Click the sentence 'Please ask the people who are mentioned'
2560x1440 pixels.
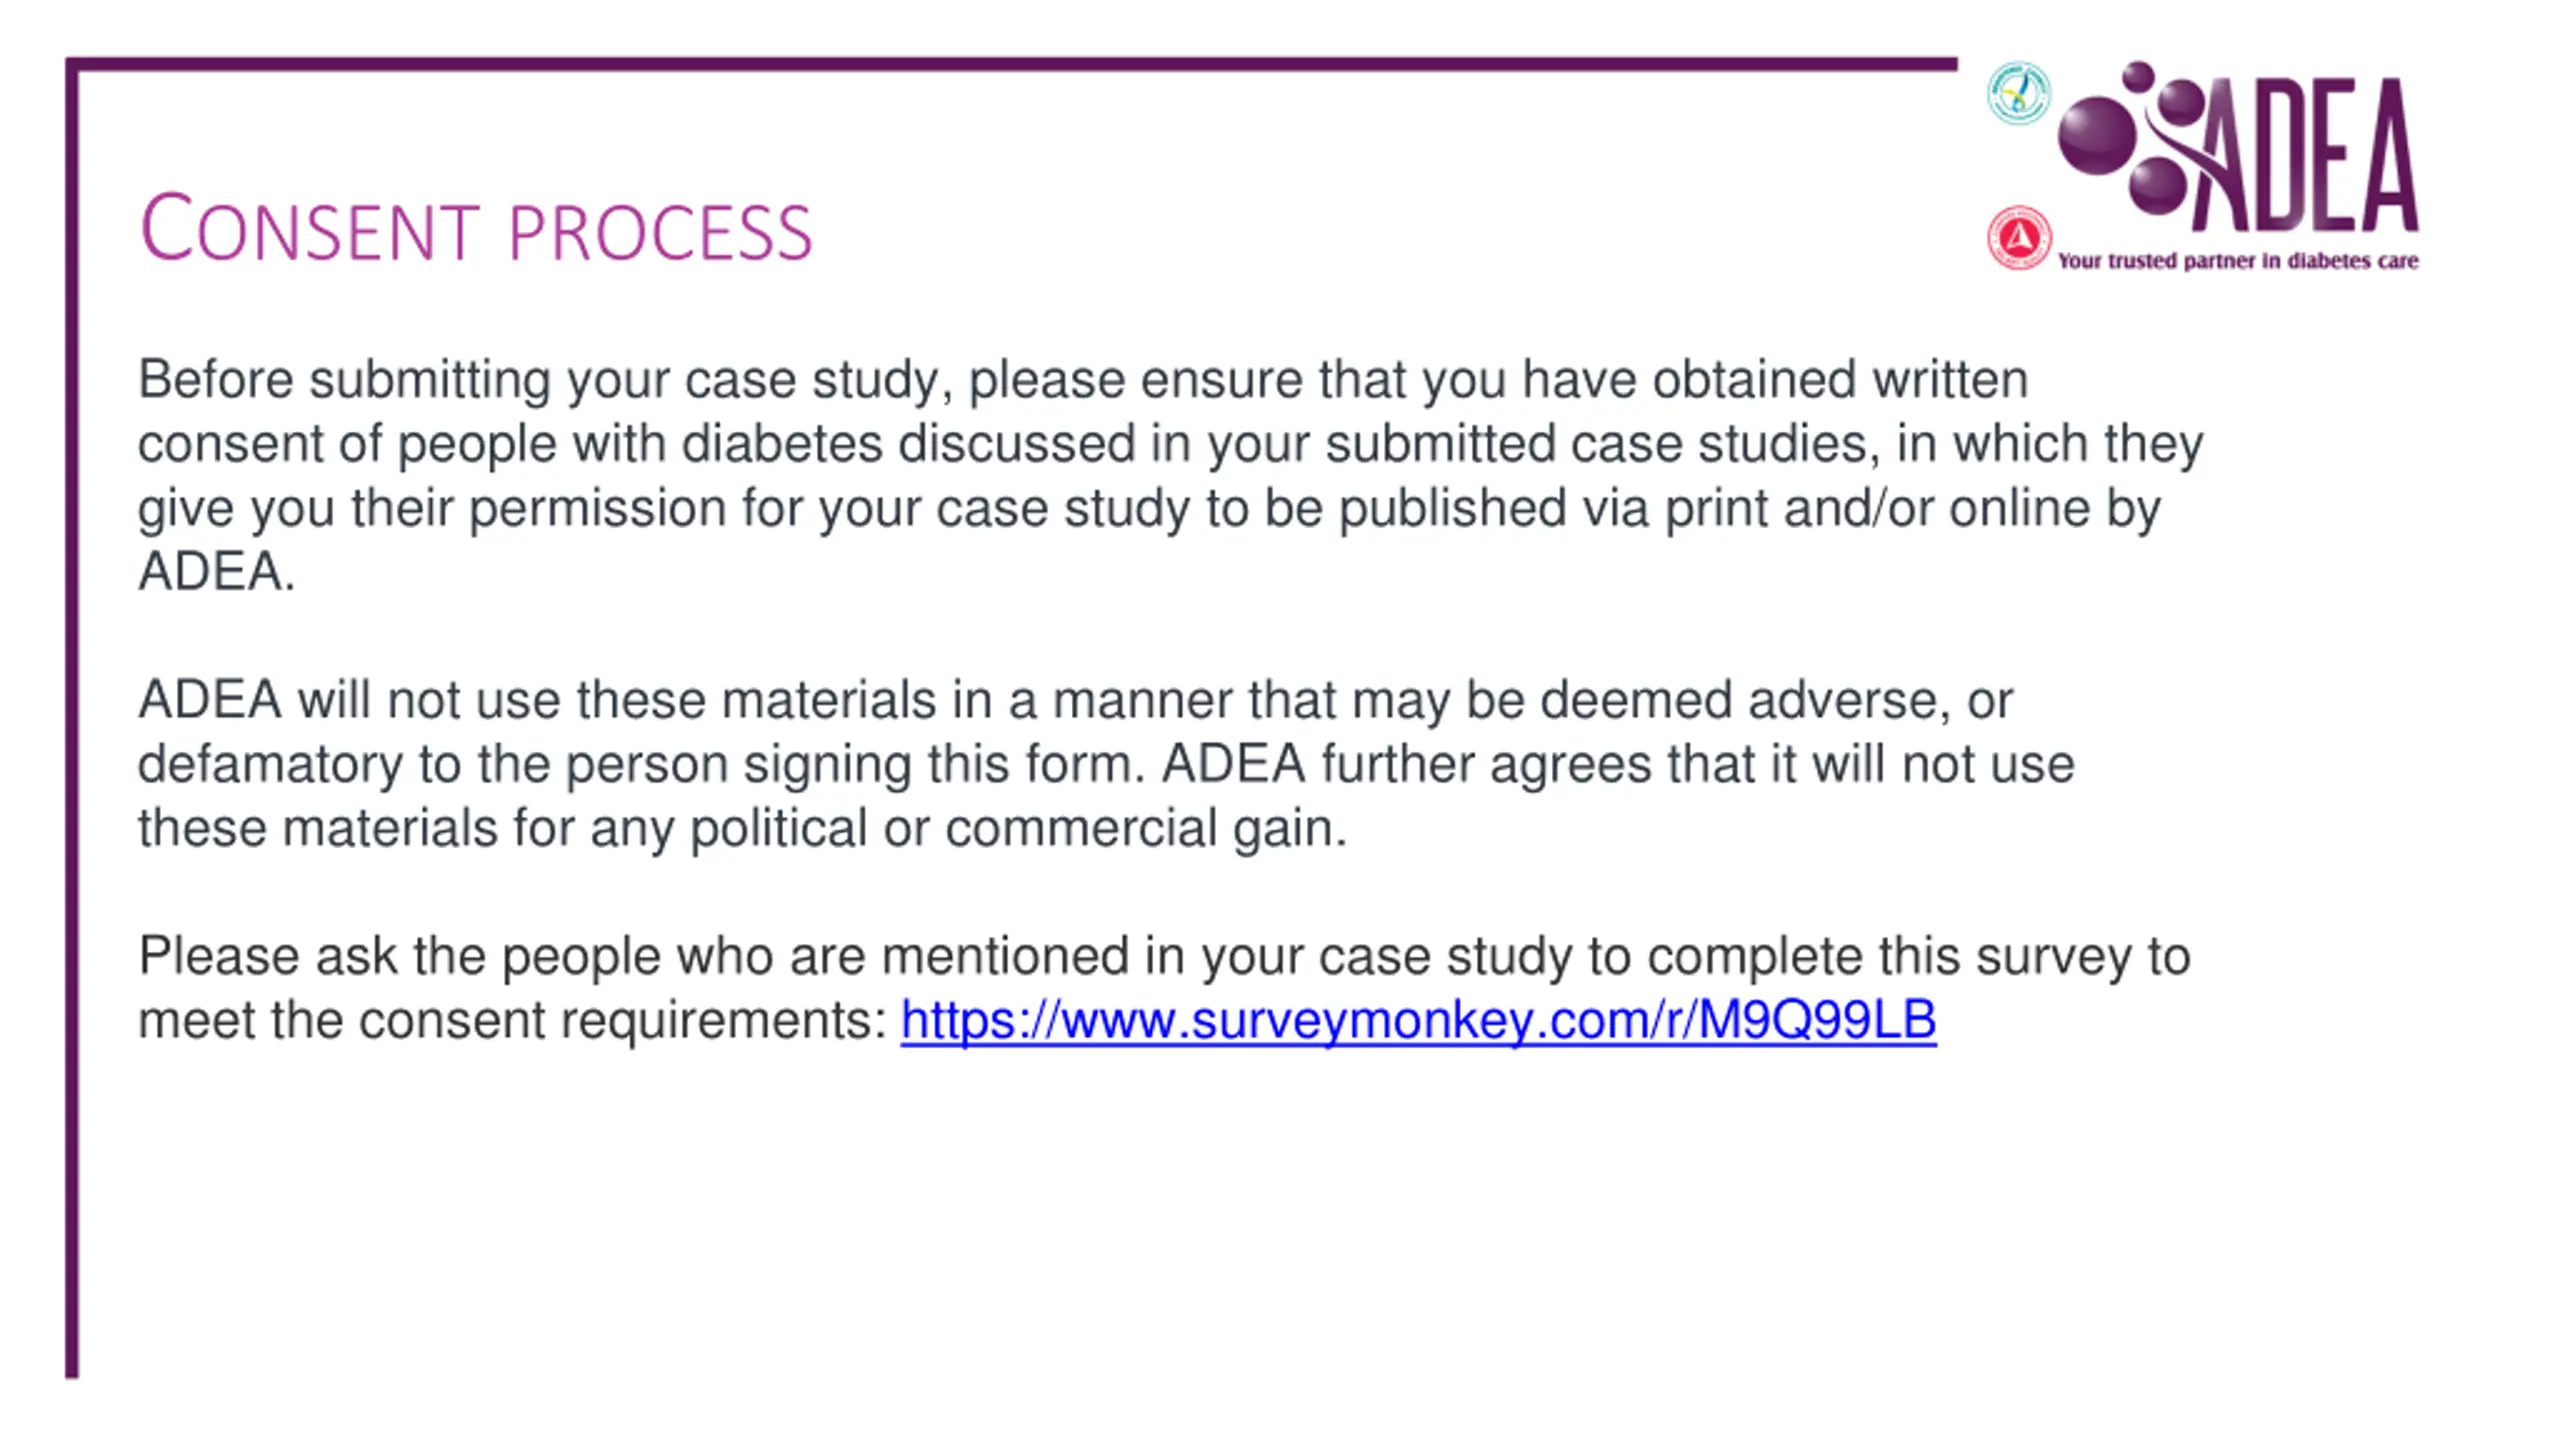click(1164, 956)
